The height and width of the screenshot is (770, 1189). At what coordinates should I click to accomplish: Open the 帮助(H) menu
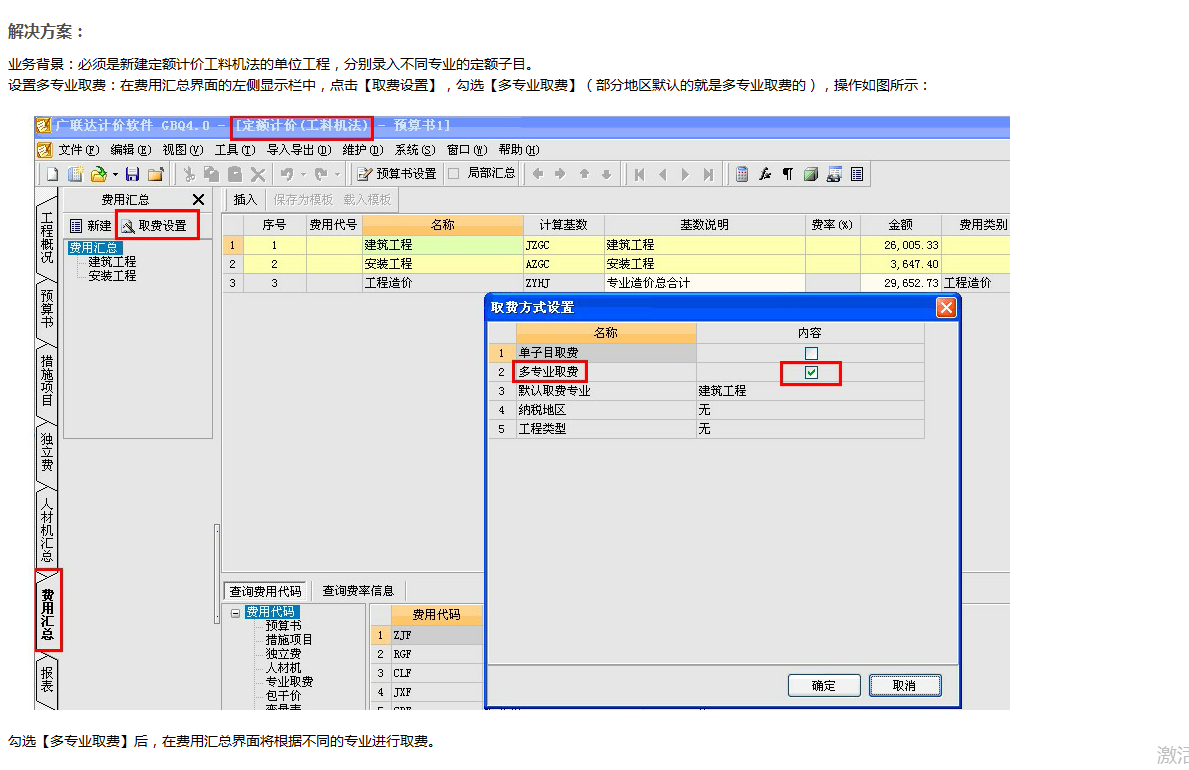coord(519,150)
